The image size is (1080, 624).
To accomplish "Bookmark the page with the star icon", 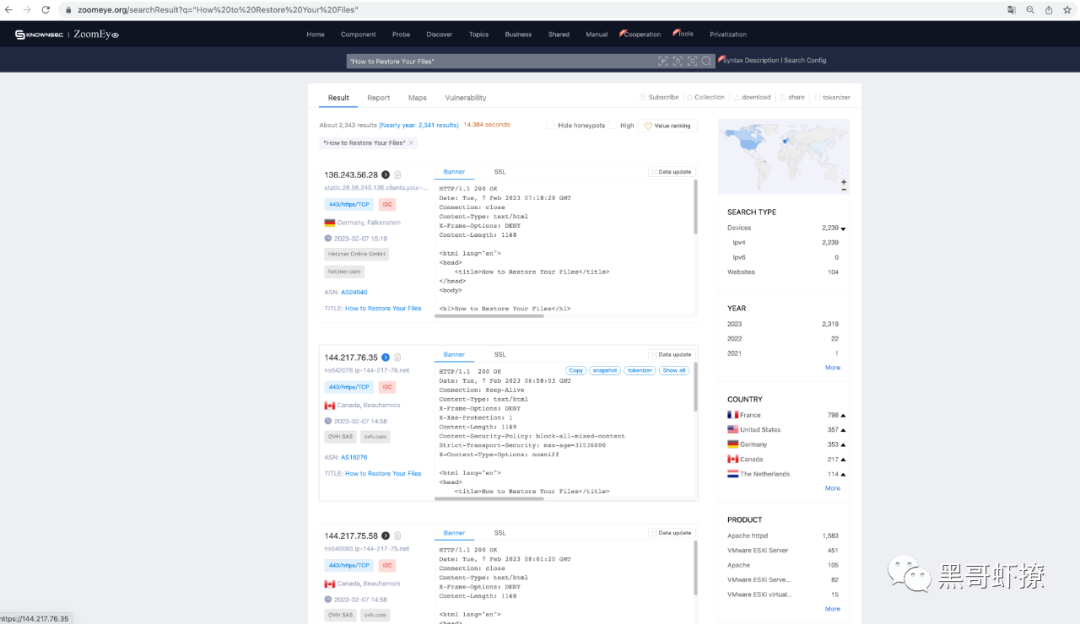I will (1067, 10).
